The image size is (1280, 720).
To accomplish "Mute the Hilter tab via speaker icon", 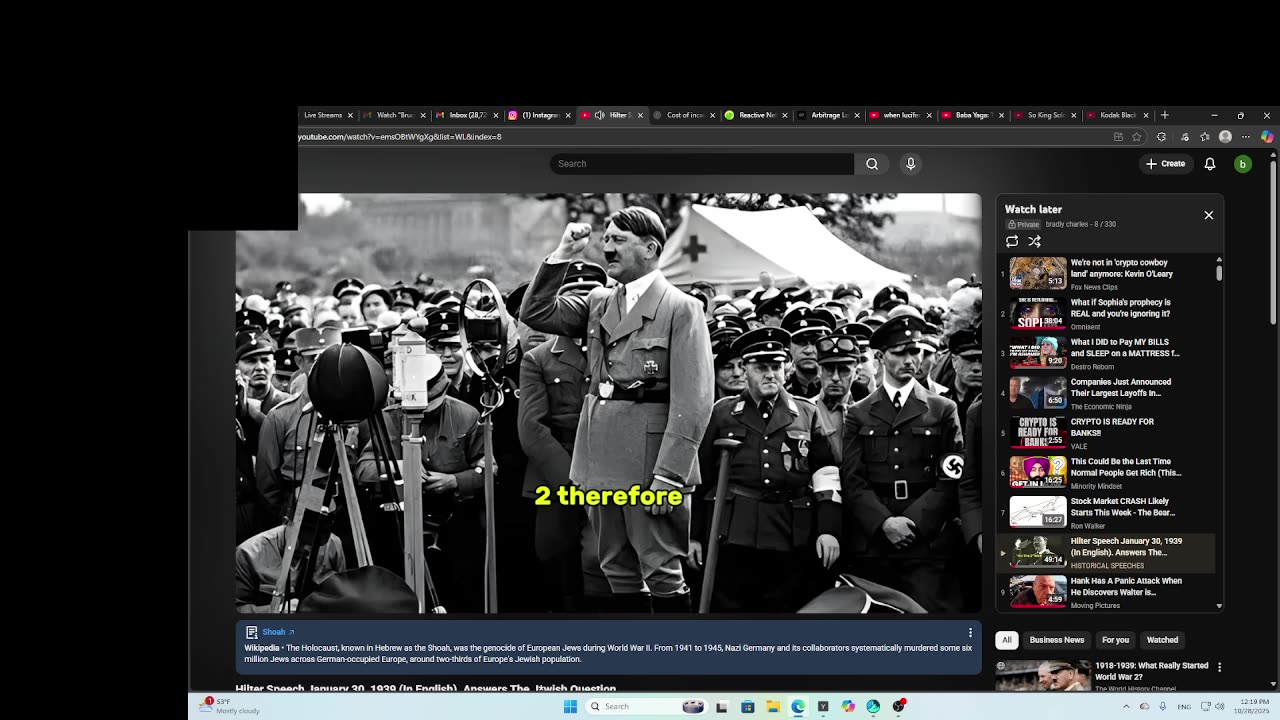I will click(599, 115).
